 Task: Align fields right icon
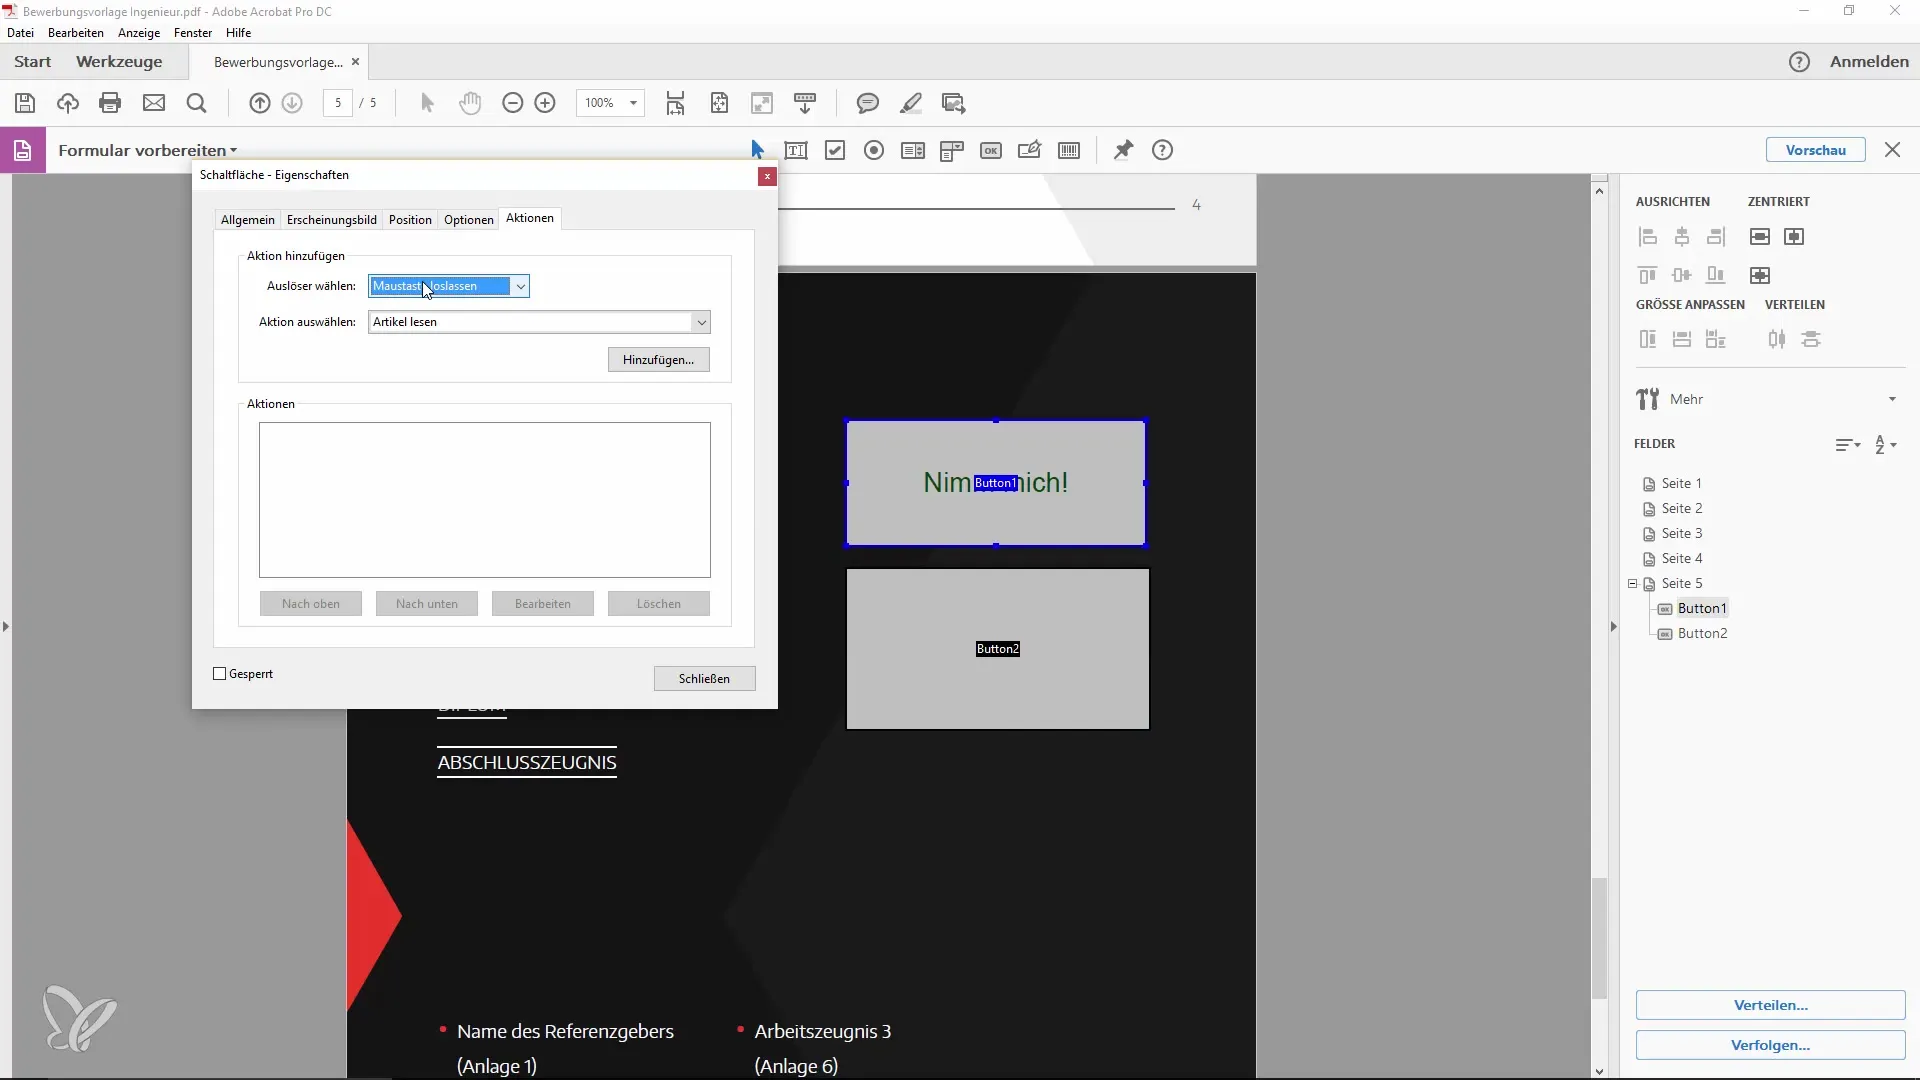(1716, 237)
